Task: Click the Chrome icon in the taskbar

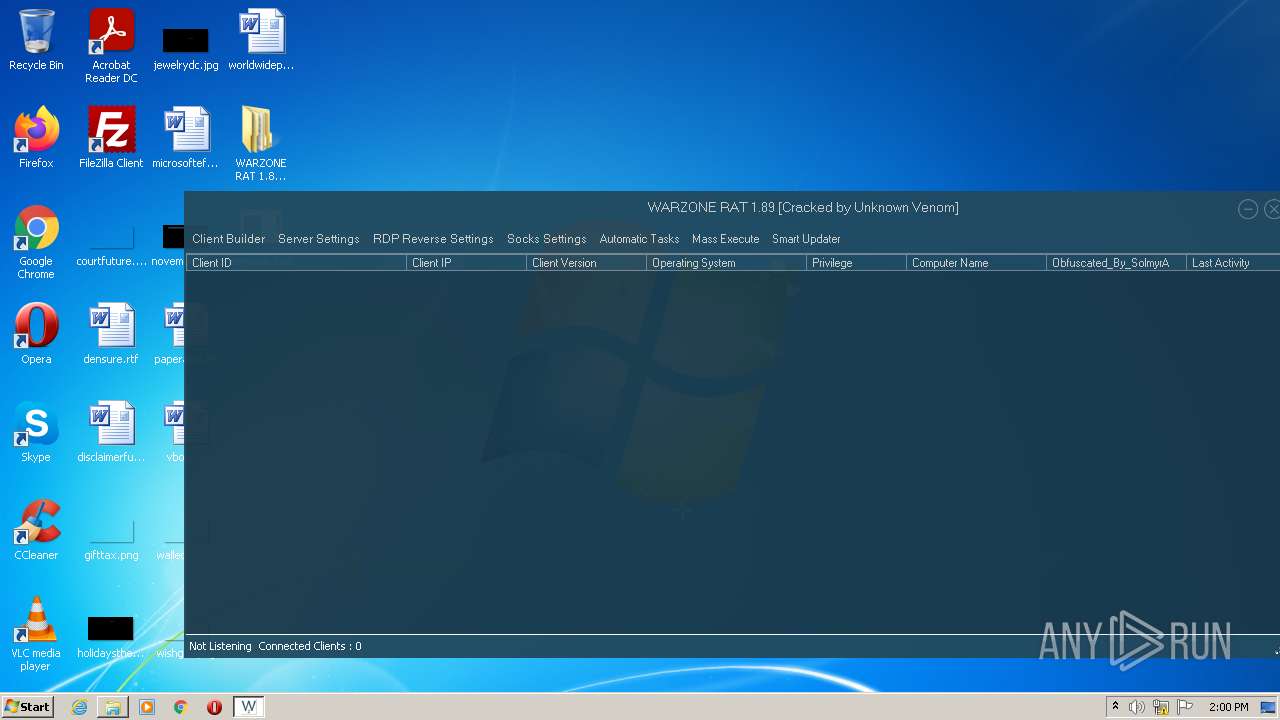Action: pyautogui.click(x=181, y=707)
